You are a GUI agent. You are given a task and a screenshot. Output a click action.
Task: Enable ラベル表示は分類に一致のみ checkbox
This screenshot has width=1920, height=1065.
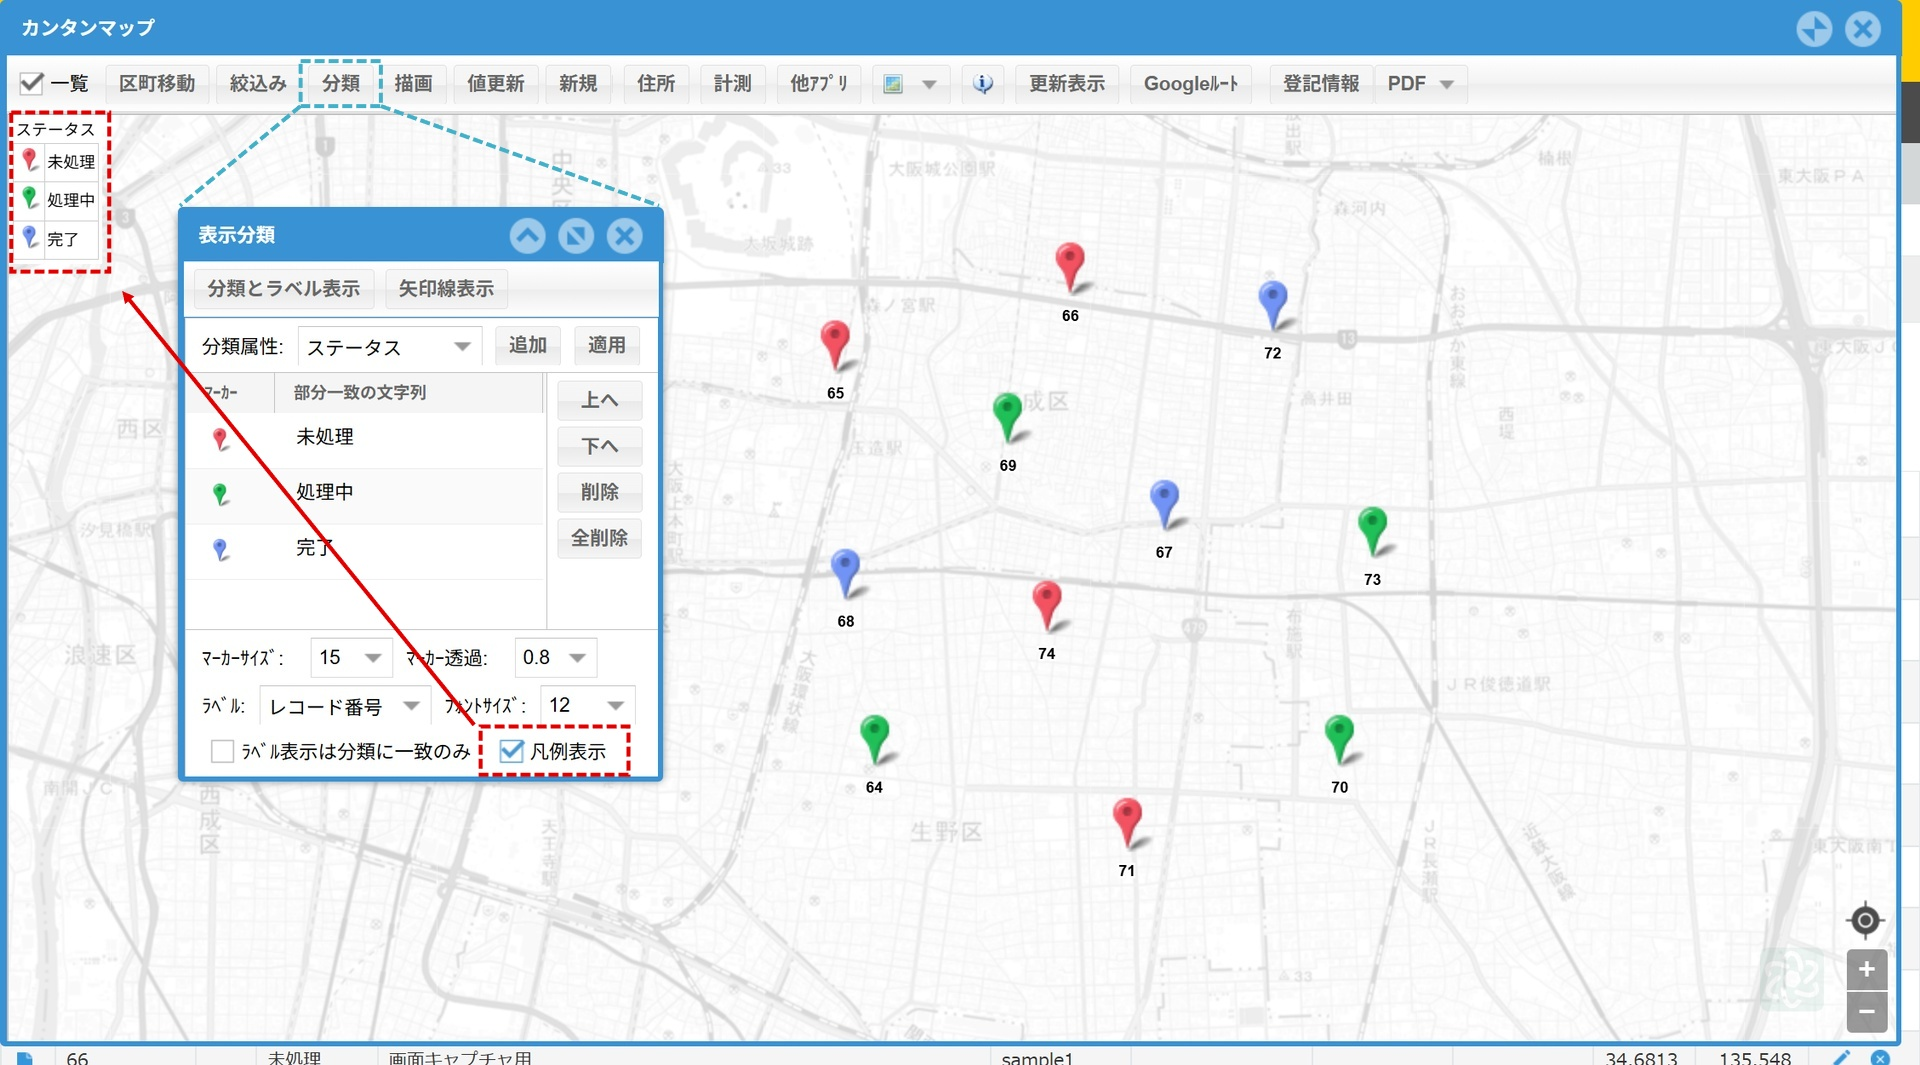click(x=223, y=751)
